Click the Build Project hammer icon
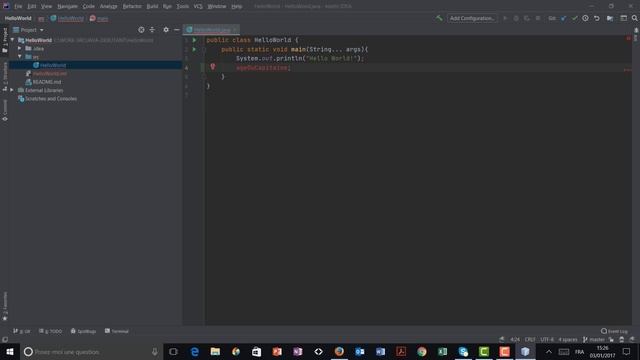Screen dimensions: 640x360 [x=439, y=18]
